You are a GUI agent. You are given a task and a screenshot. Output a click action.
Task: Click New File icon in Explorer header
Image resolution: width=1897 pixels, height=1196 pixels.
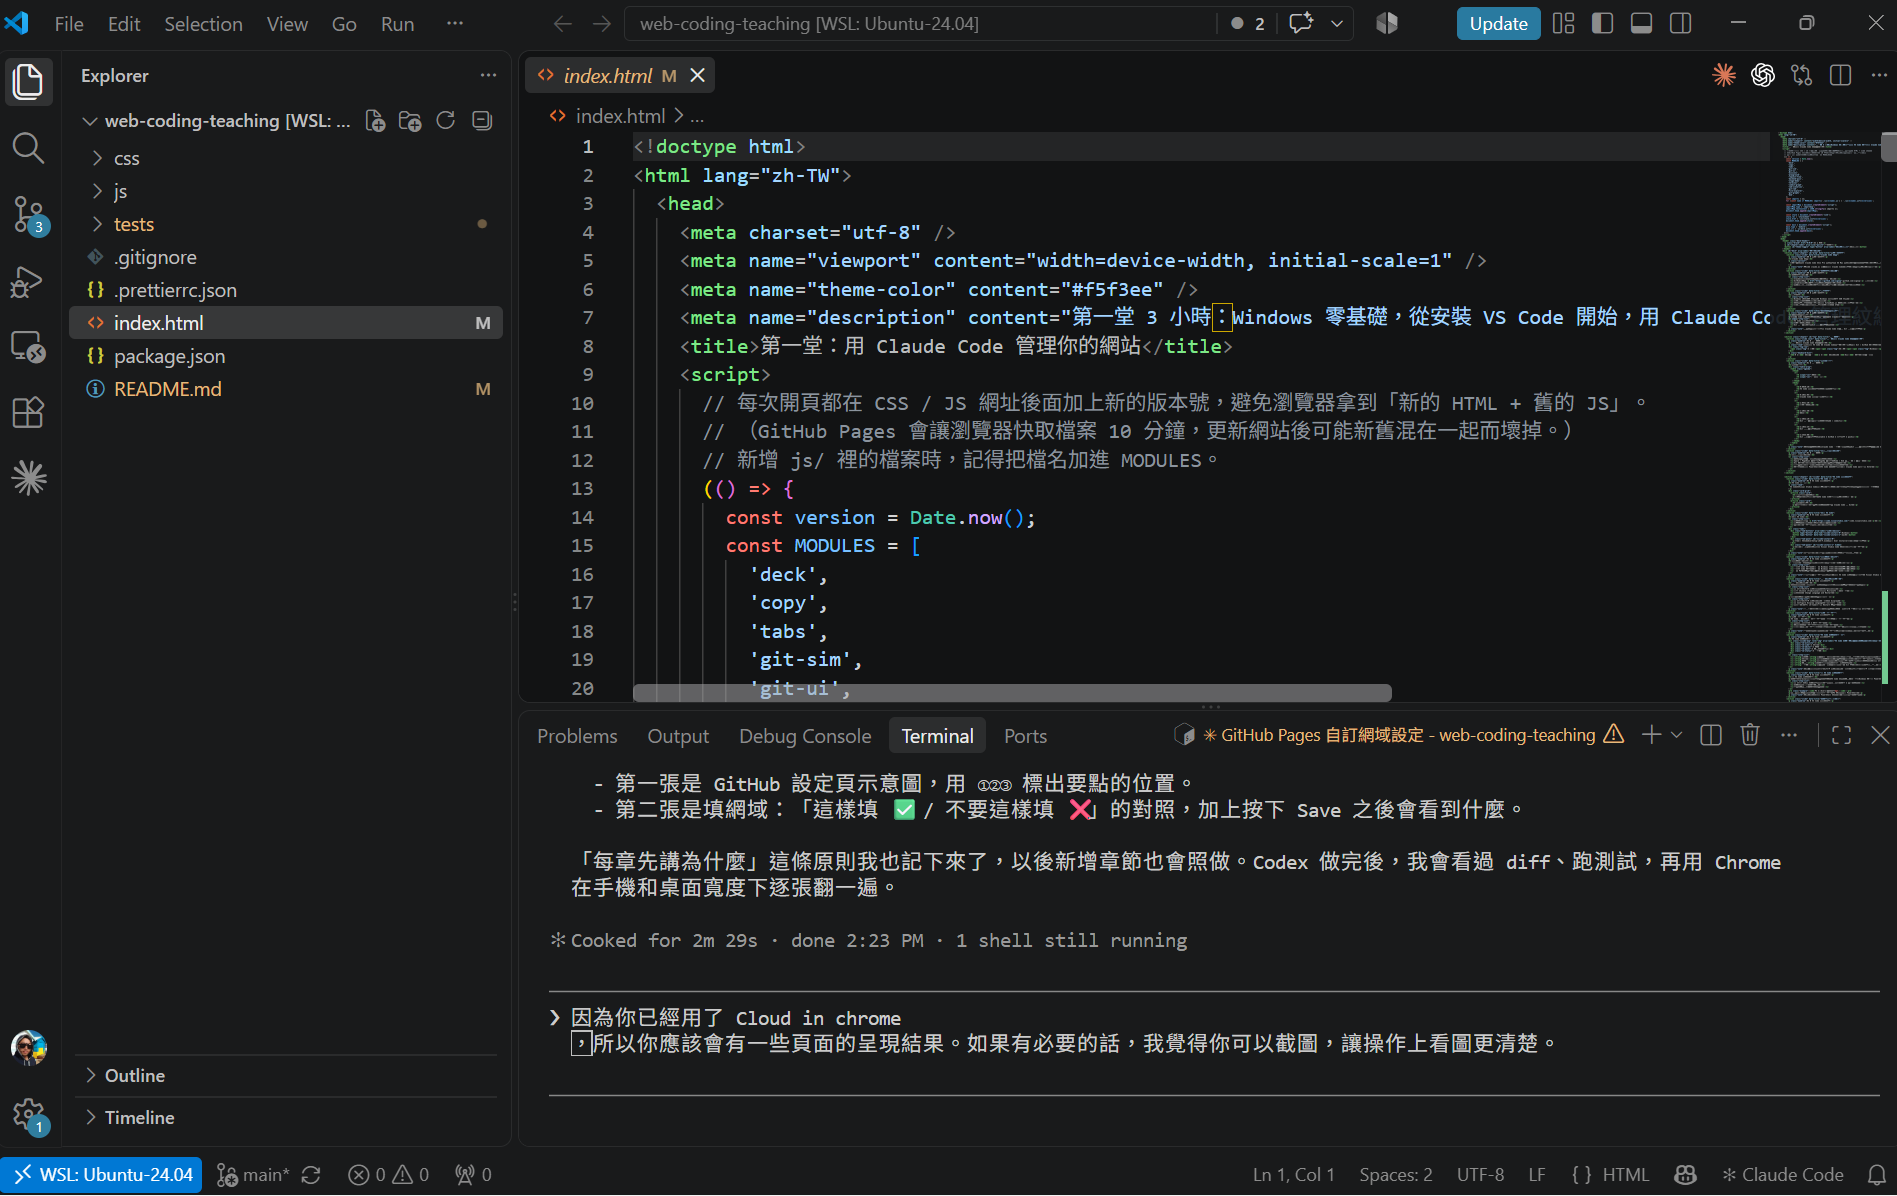click(375, 121)
